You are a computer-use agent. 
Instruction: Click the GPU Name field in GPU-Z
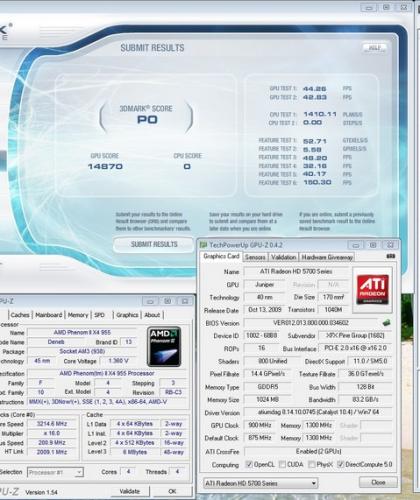point(296,271)
